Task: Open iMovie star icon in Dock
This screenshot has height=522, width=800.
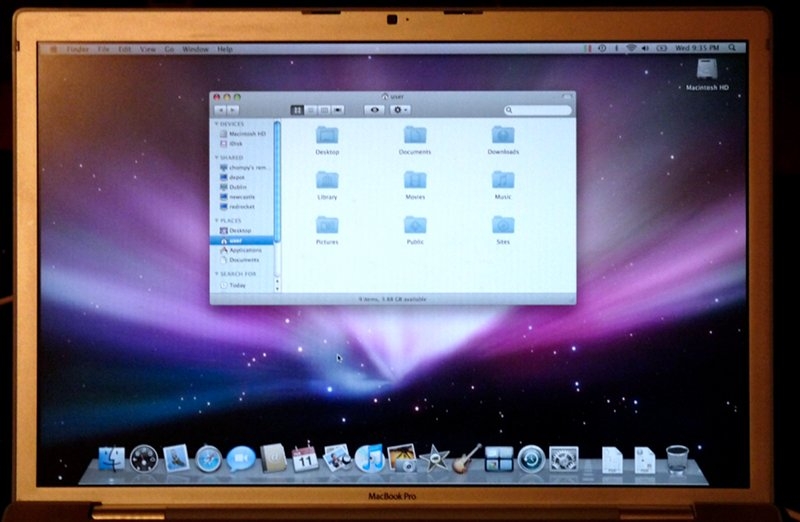Action: [x=434, y=458]
